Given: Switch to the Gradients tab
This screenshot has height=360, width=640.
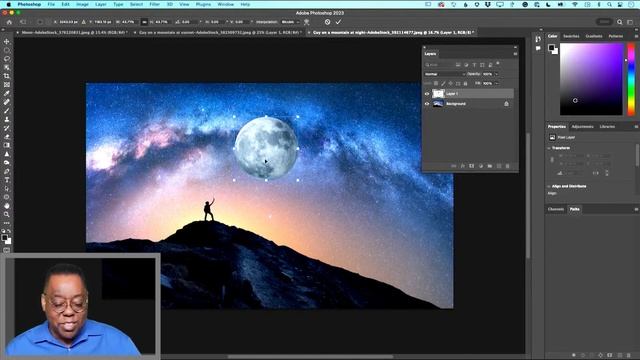Looking at the screenshot, I should coord(594,36).
